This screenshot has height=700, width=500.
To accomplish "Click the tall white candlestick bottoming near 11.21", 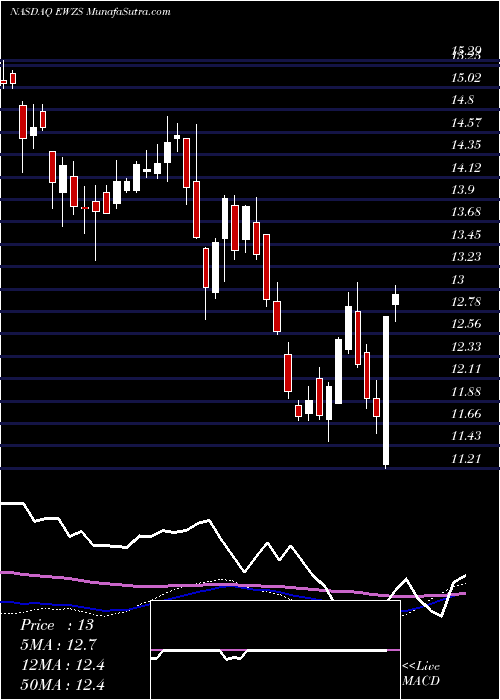I will coord(386,392).
